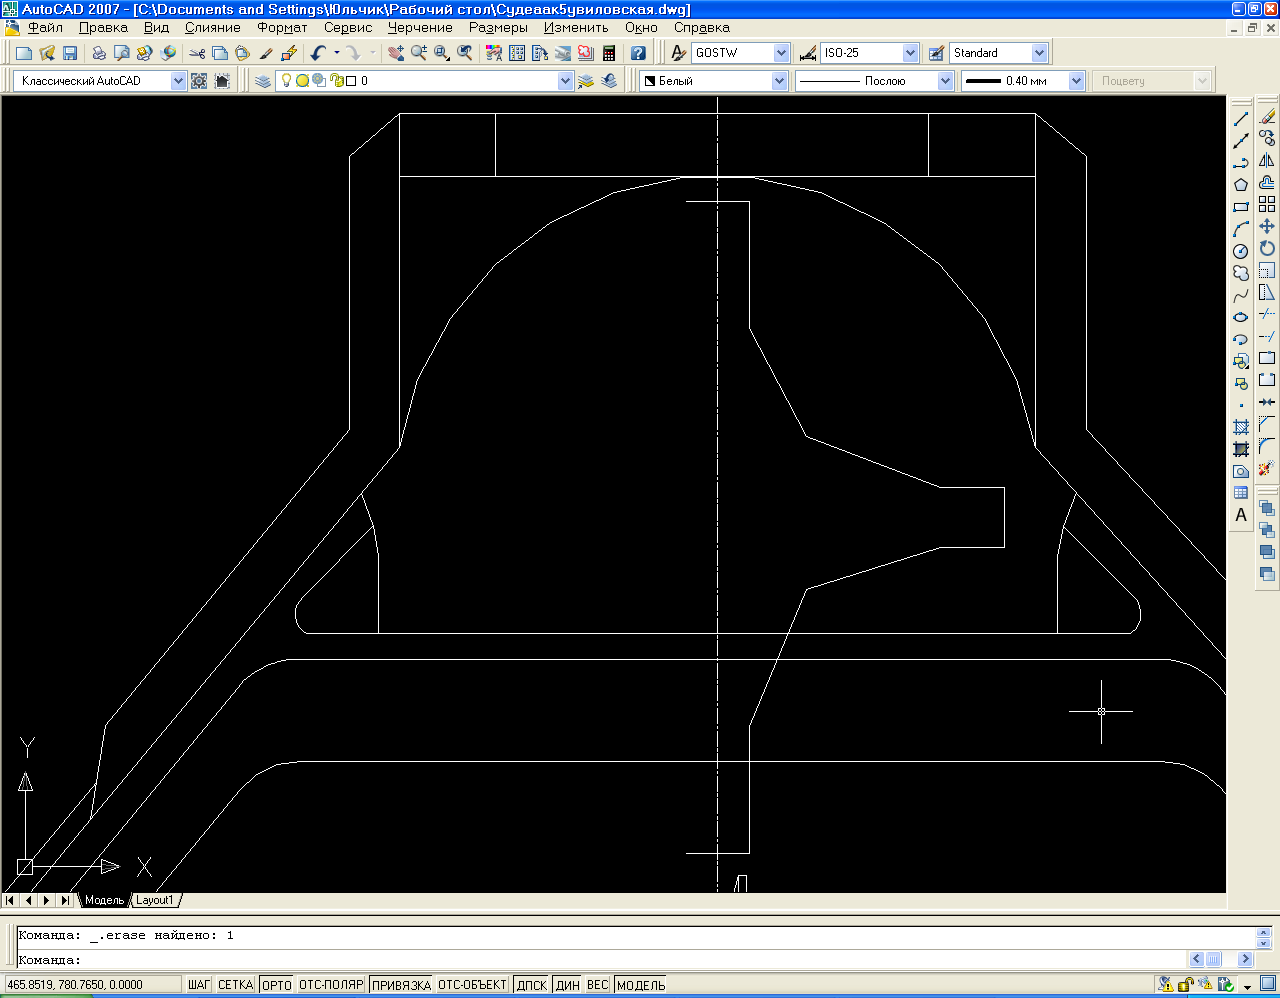Open the Черчение menu
The image size is (1280, 998).
pyautogui.click(x=420, y=28)
